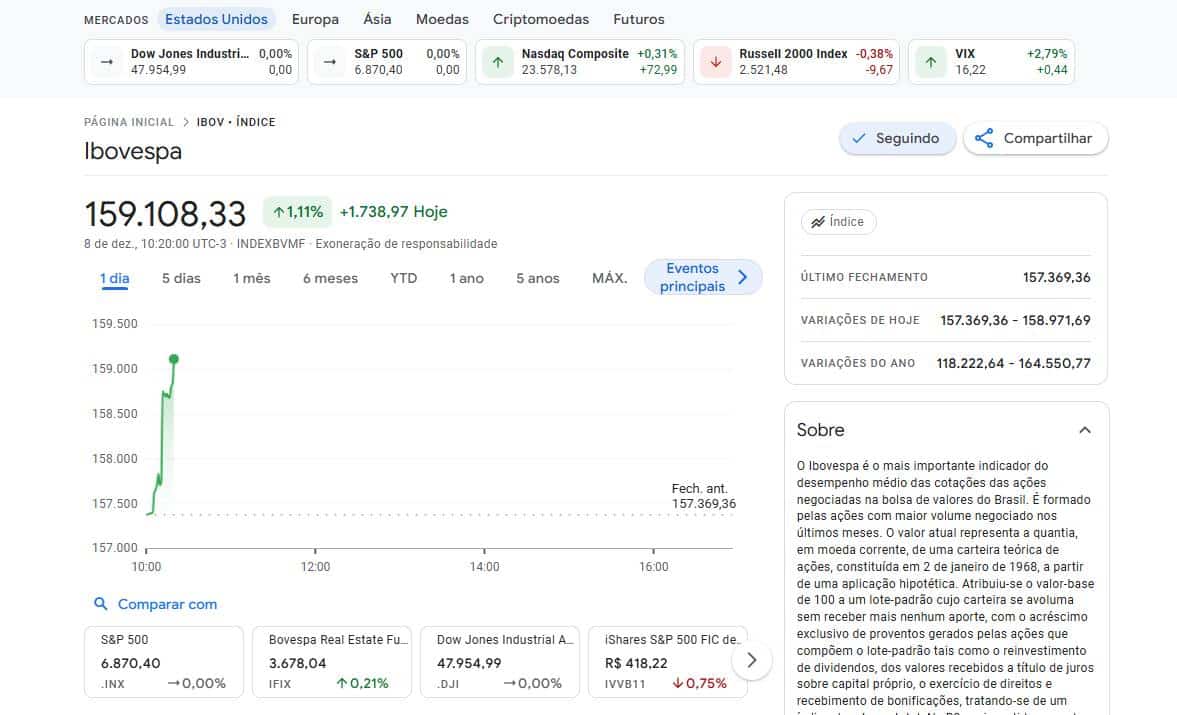Toggle the Seguindo follow button
The image size is (1177, 715).
(897, 138)
